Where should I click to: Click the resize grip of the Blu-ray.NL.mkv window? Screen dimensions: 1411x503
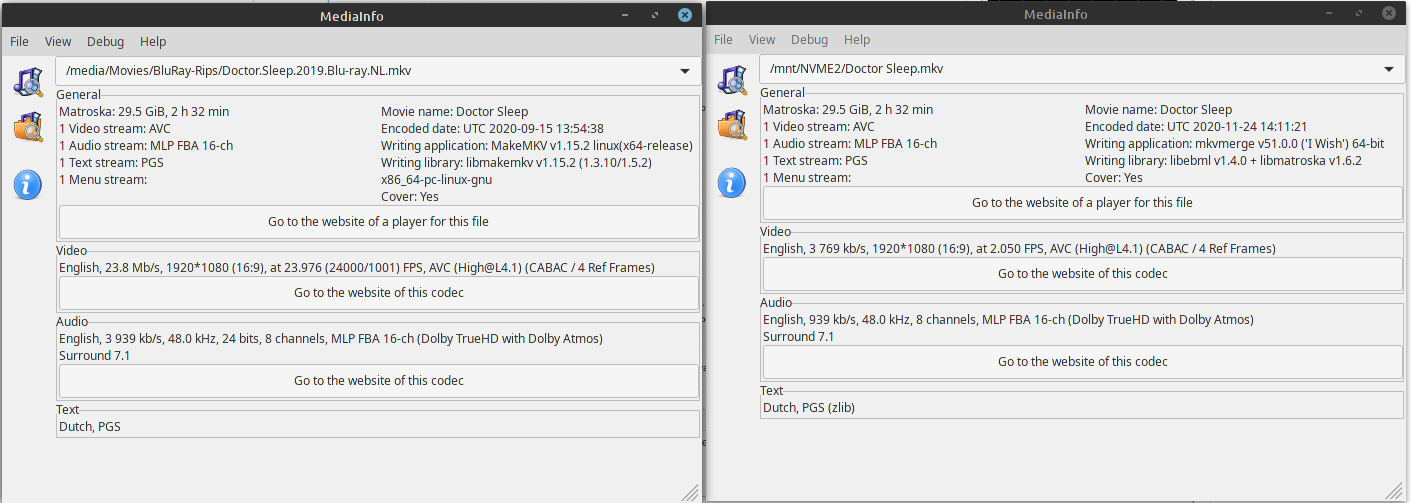(691, 492)
